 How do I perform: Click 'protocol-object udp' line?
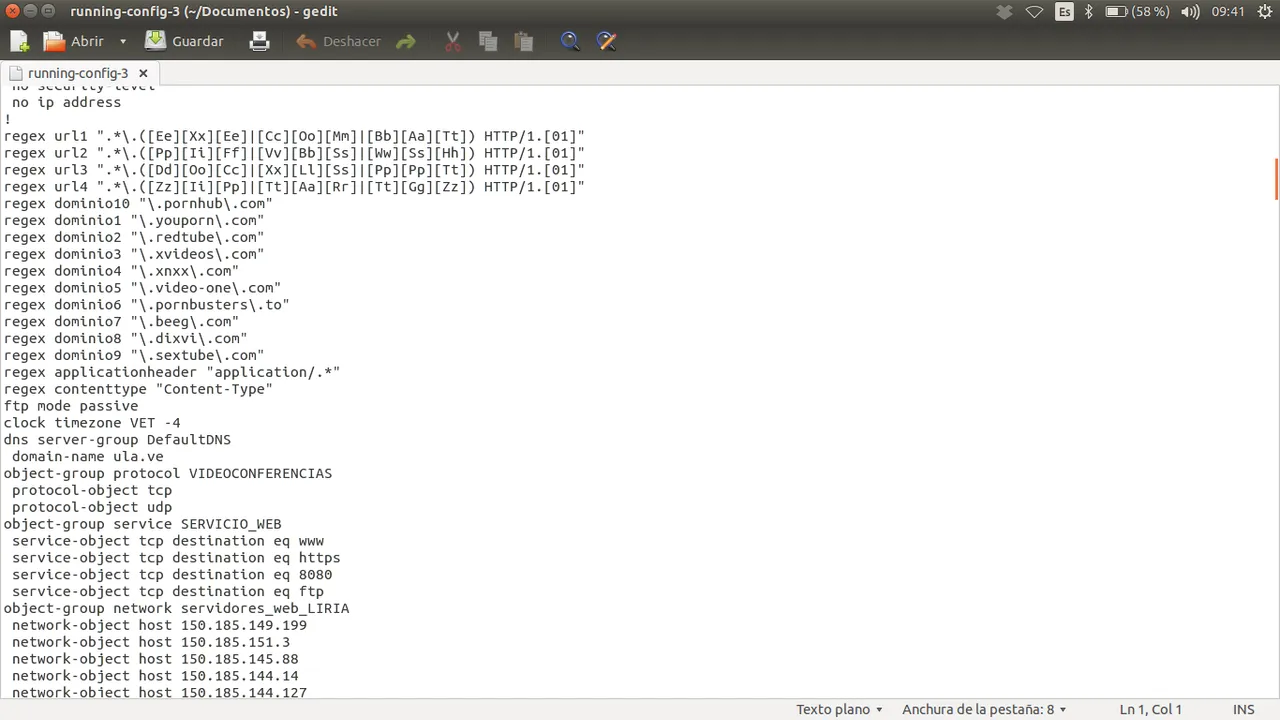[92, 507]
